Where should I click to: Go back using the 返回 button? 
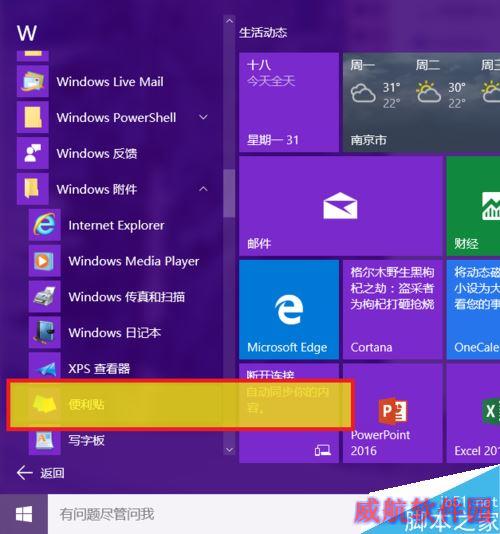pos(41,473)
